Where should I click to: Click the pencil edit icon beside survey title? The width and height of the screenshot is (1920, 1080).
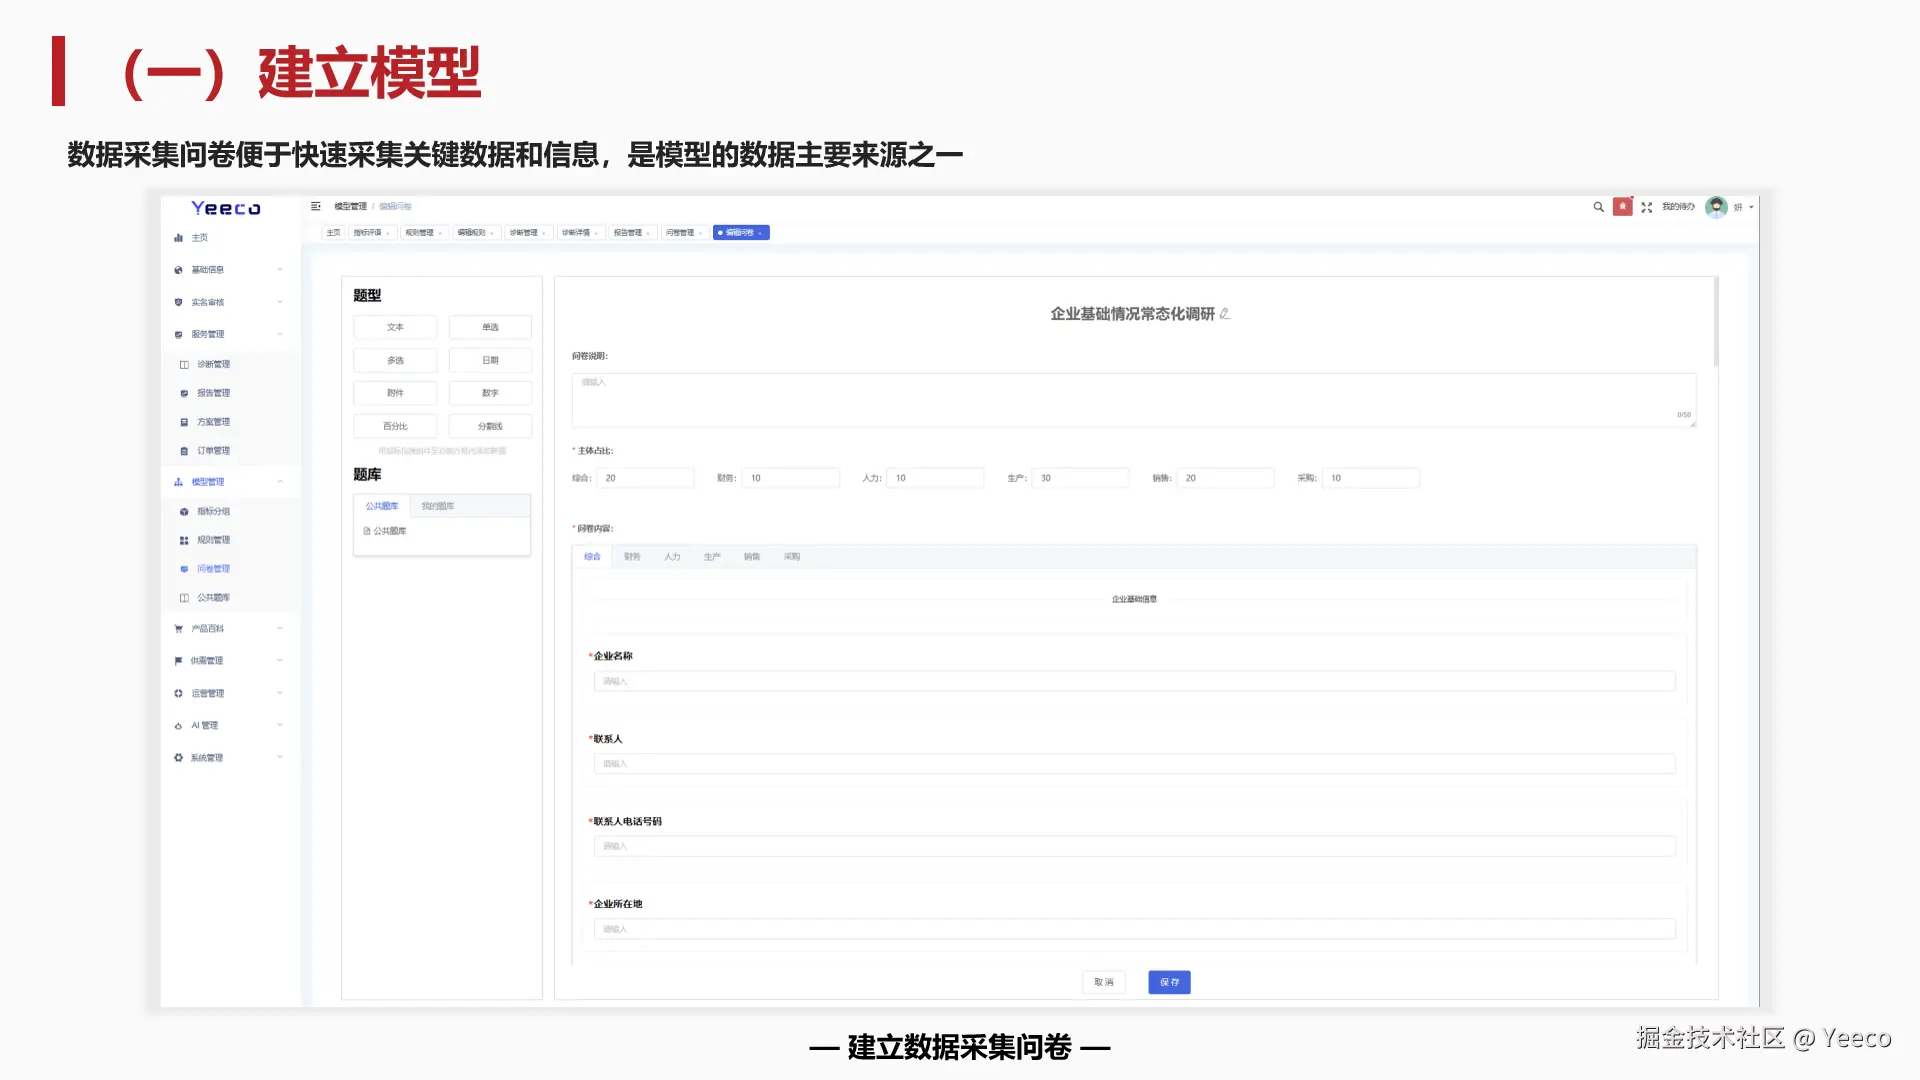[x=1224, y=314]
